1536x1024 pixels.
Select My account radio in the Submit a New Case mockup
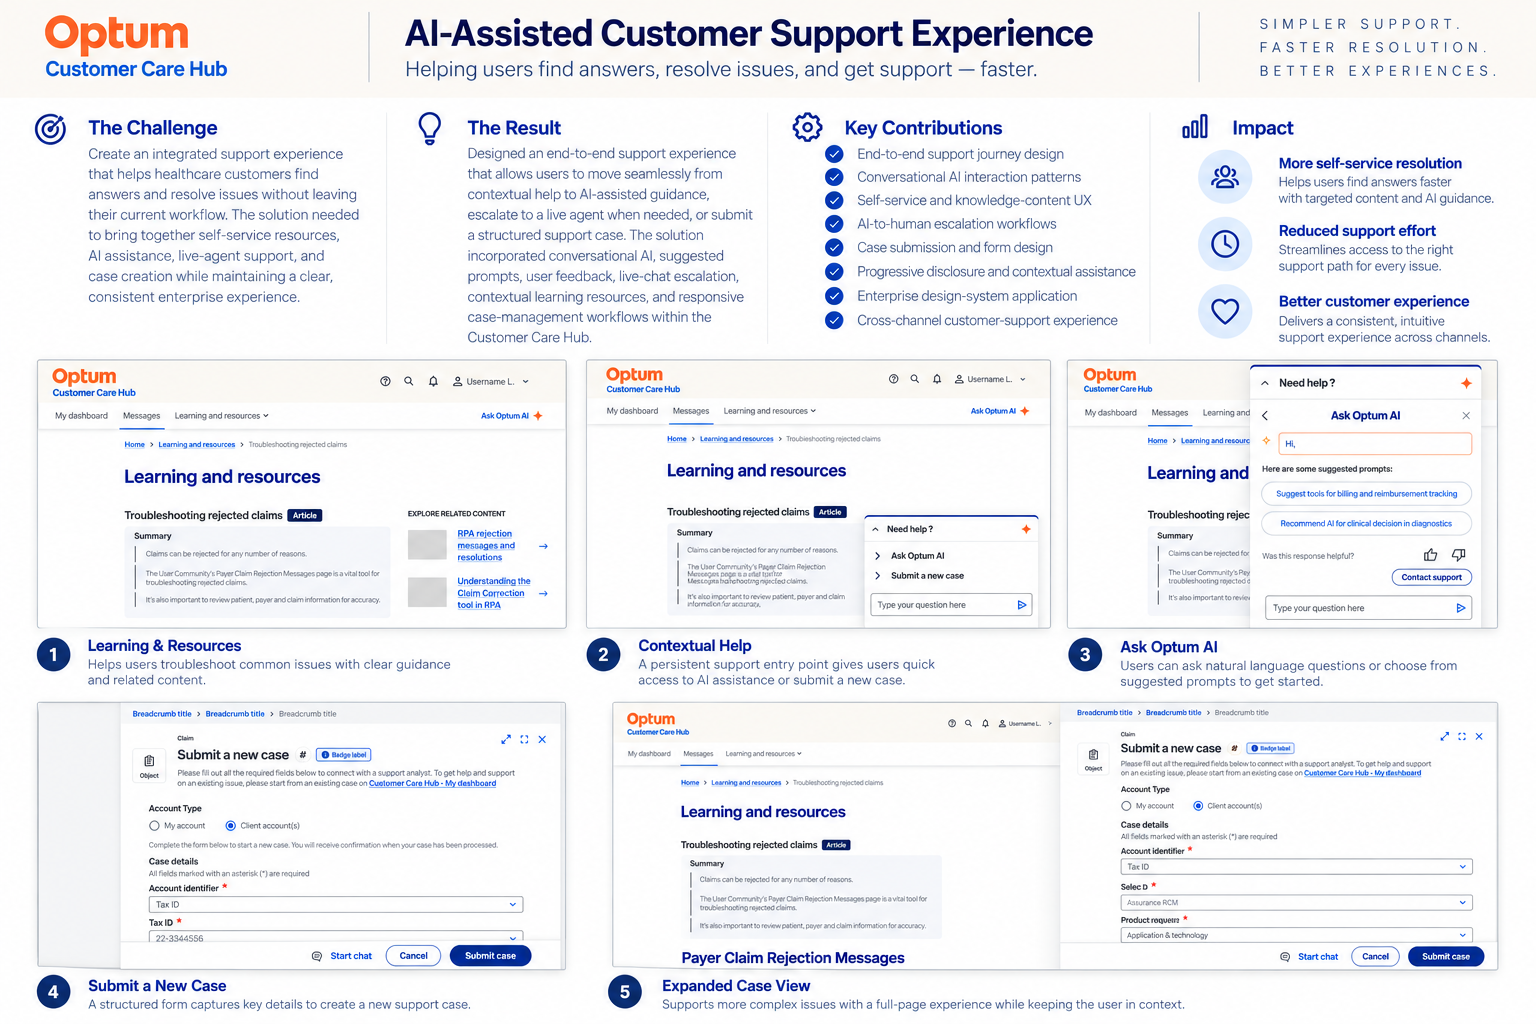pyautogui.click(x=154, y=826)
